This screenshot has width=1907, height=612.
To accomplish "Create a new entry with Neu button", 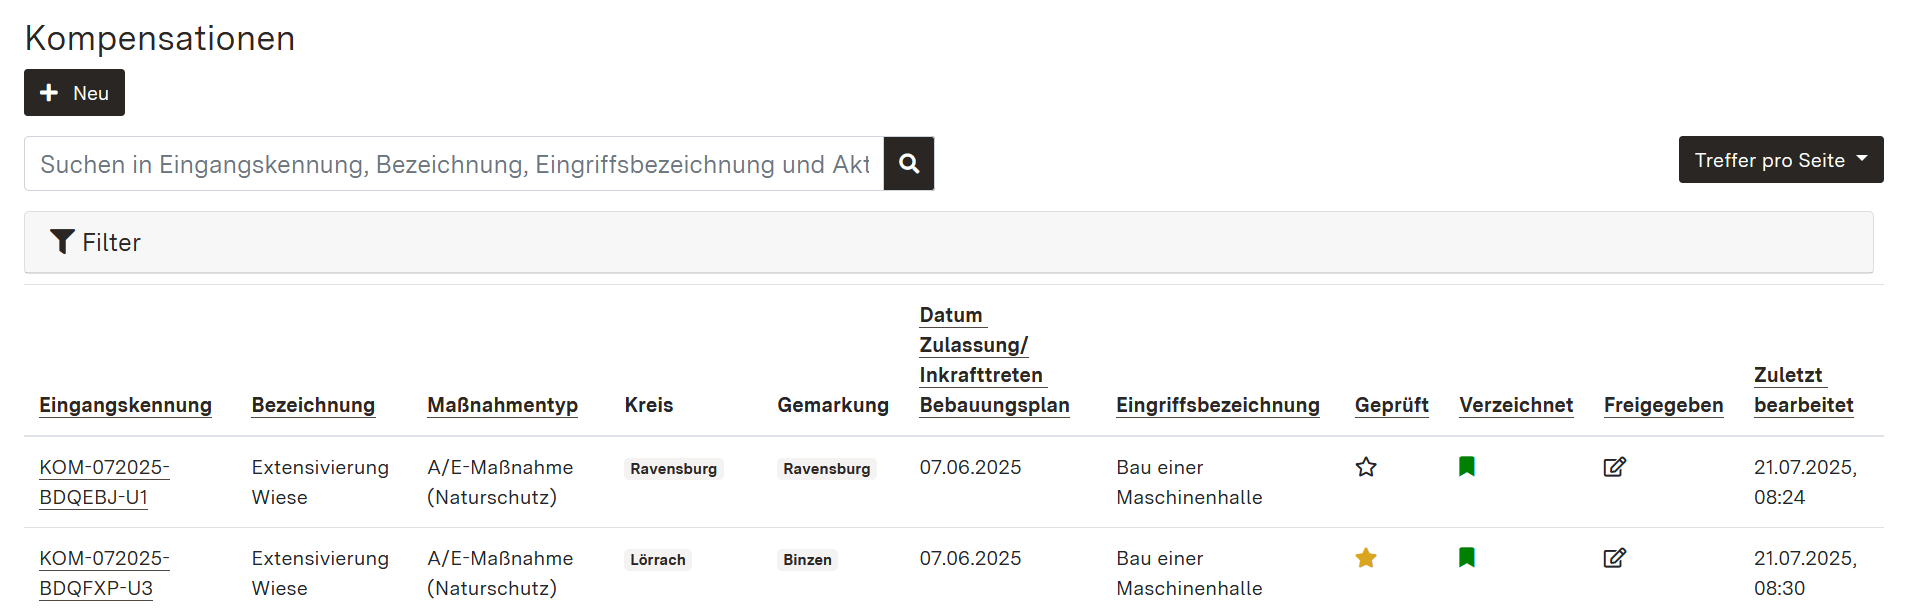I will 74,93.
